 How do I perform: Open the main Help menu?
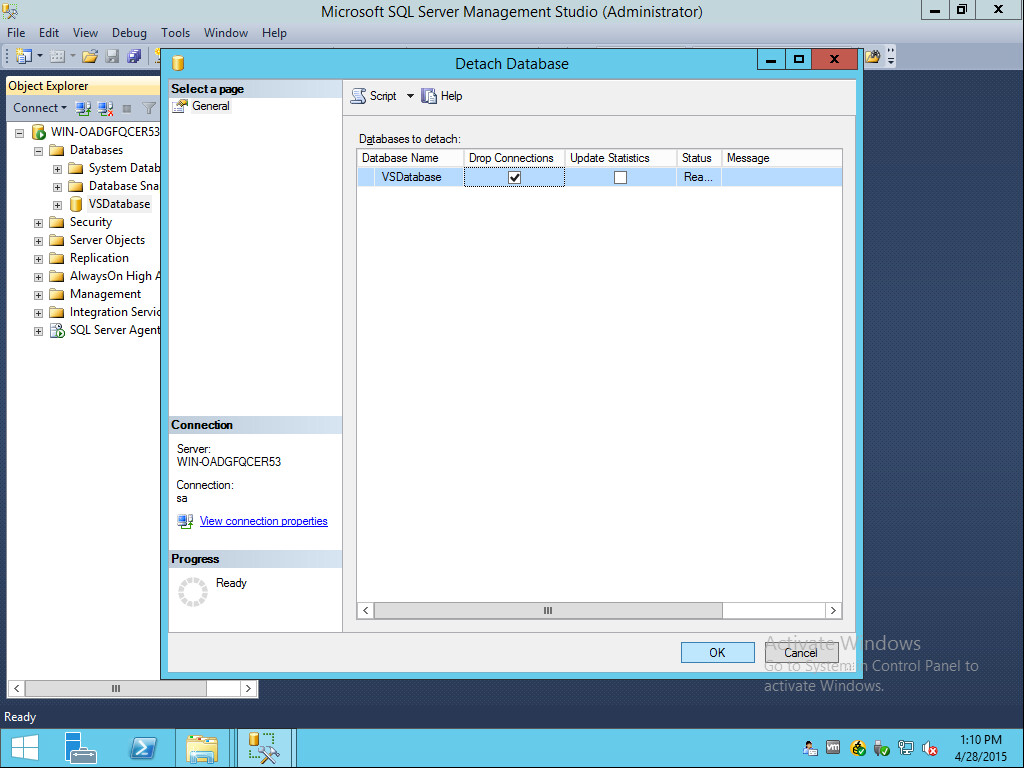274,33
